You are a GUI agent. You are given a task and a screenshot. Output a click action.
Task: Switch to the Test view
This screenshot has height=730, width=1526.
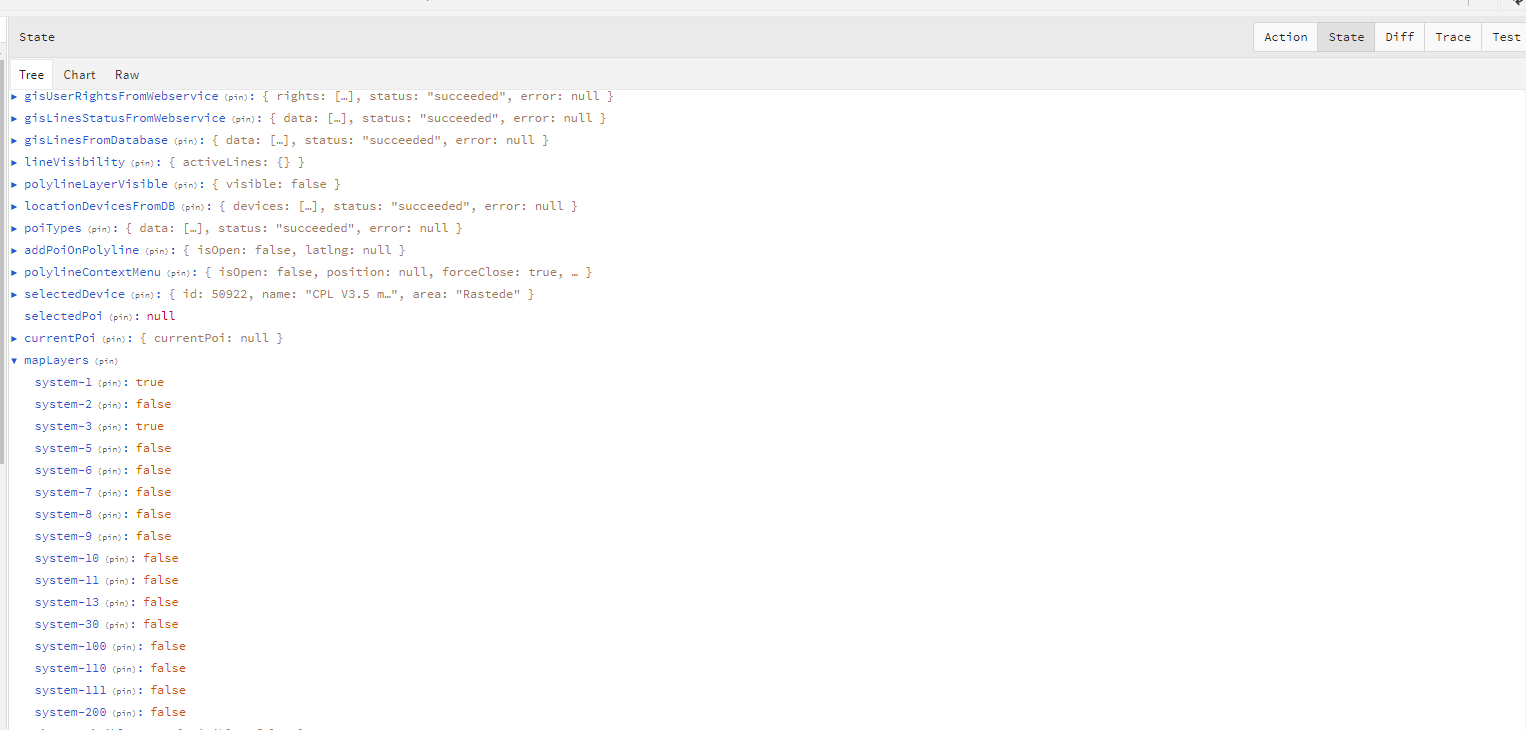pyautogui.click(x=1505, y=37)
